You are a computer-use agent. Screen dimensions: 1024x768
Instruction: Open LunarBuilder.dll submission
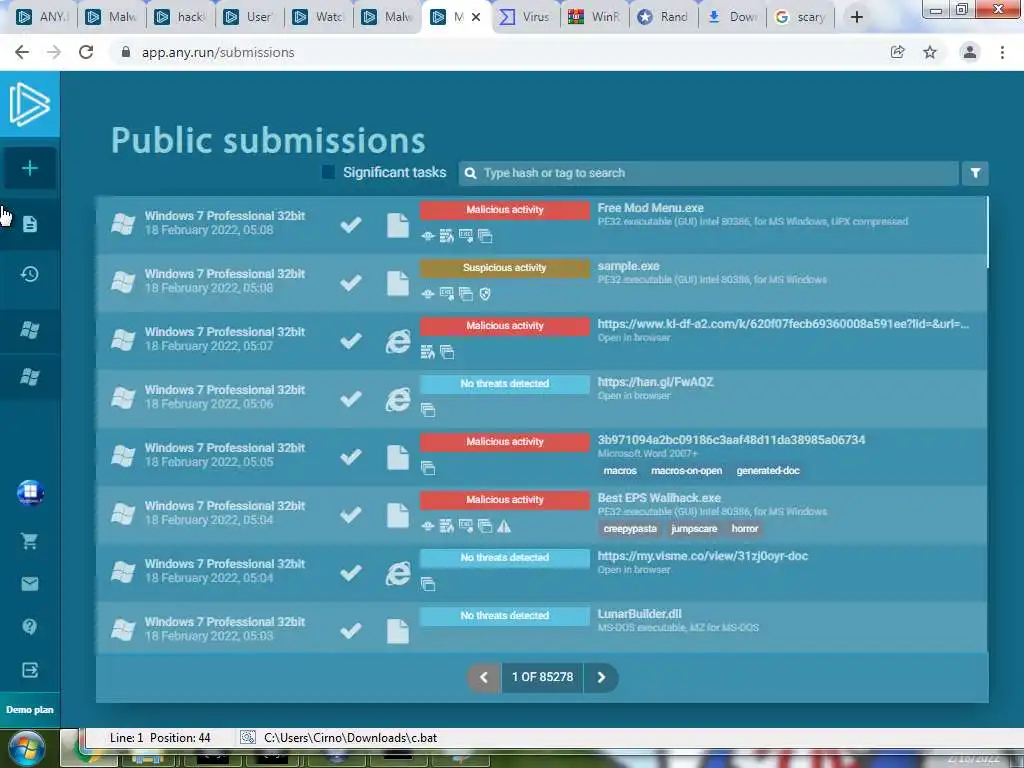639,614
